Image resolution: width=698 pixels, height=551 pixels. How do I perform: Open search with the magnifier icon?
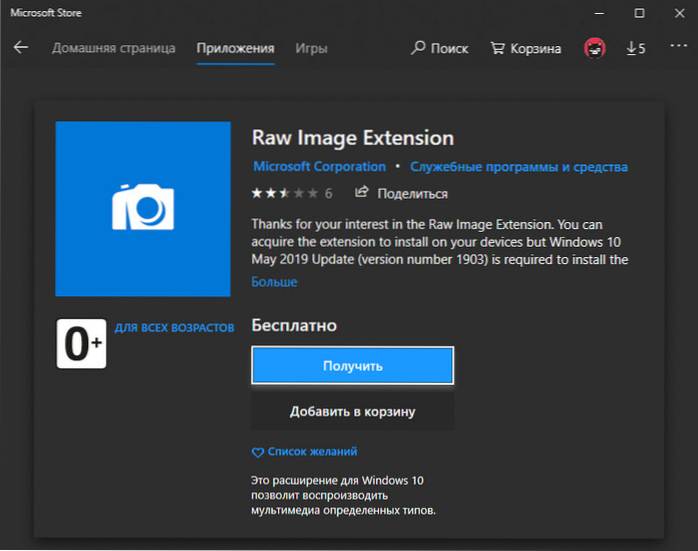[x=420, y=48]
